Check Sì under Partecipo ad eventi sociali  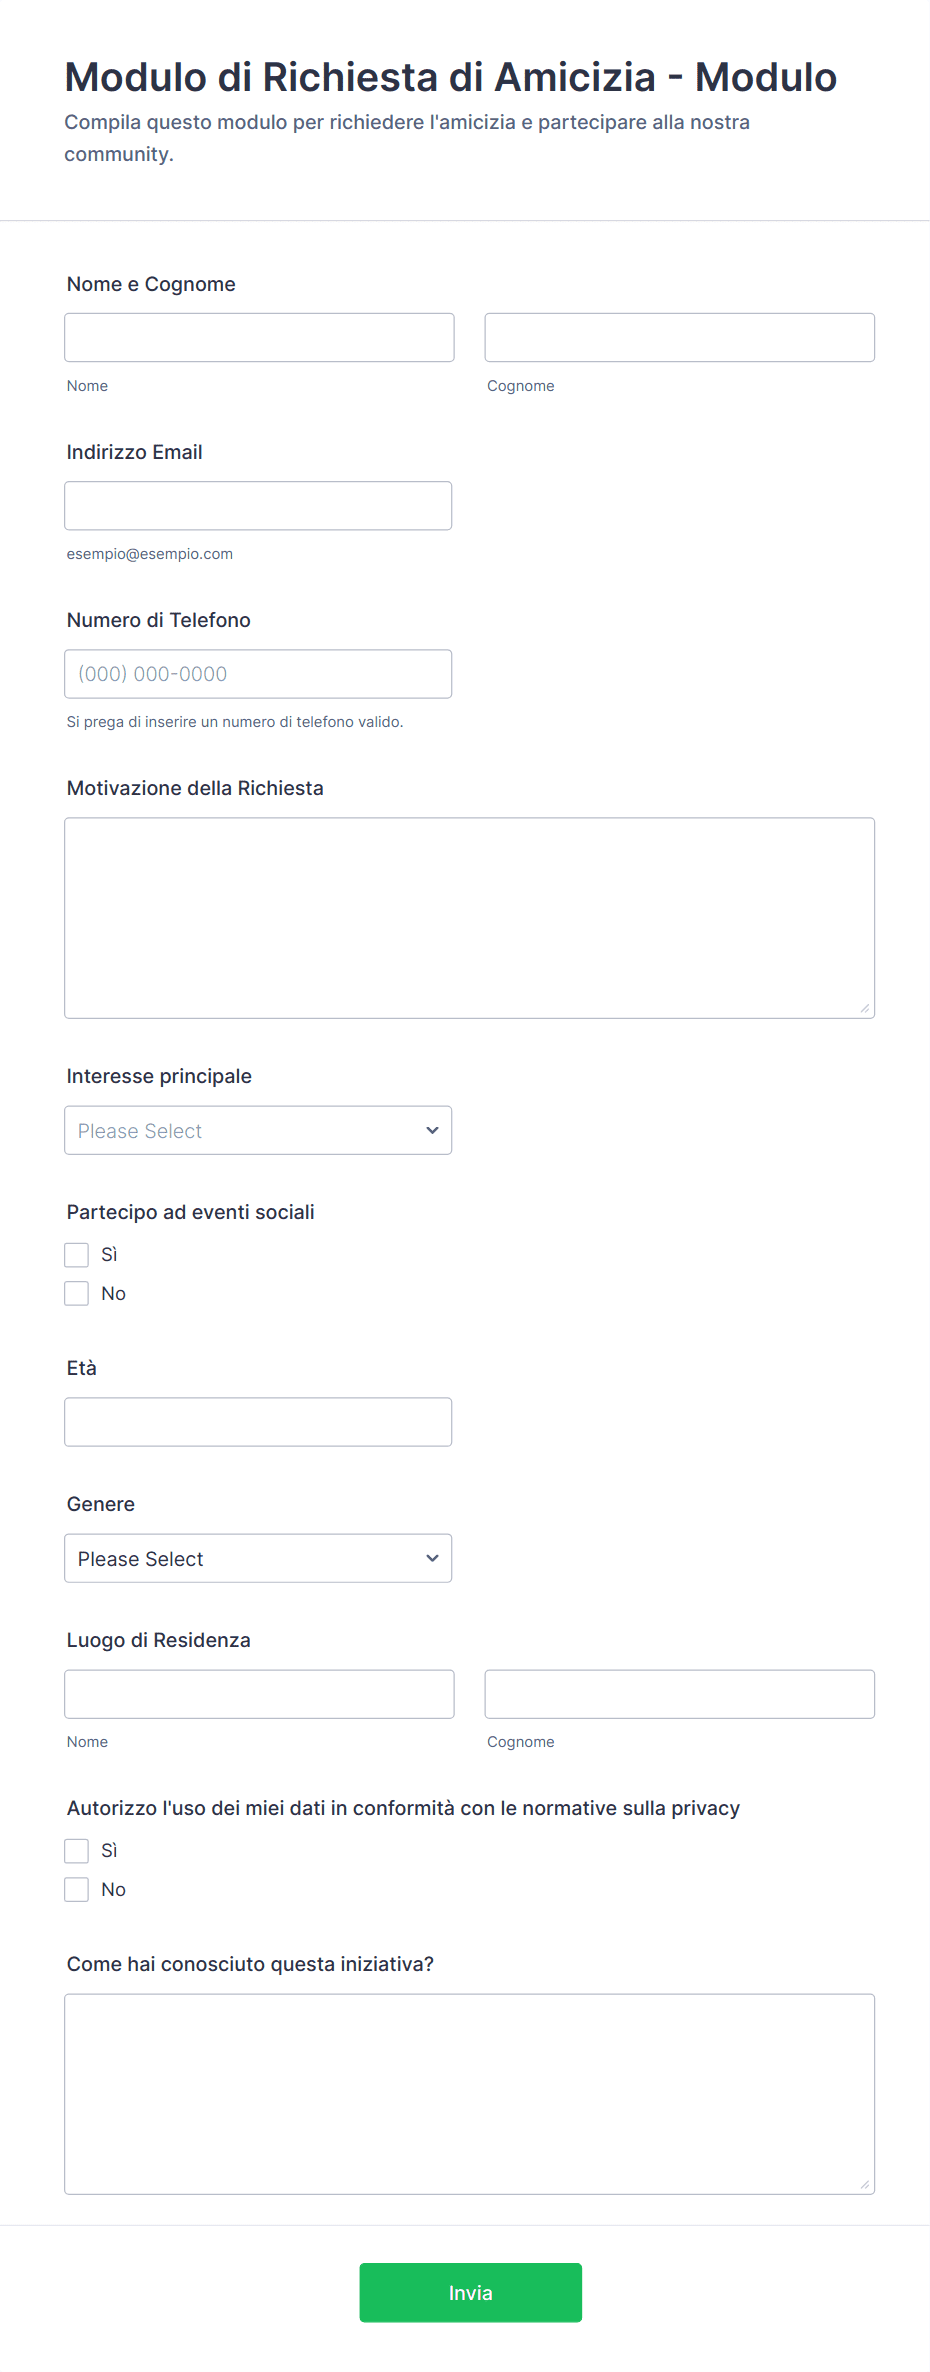pyautogui.click(x=77, y=1255)
